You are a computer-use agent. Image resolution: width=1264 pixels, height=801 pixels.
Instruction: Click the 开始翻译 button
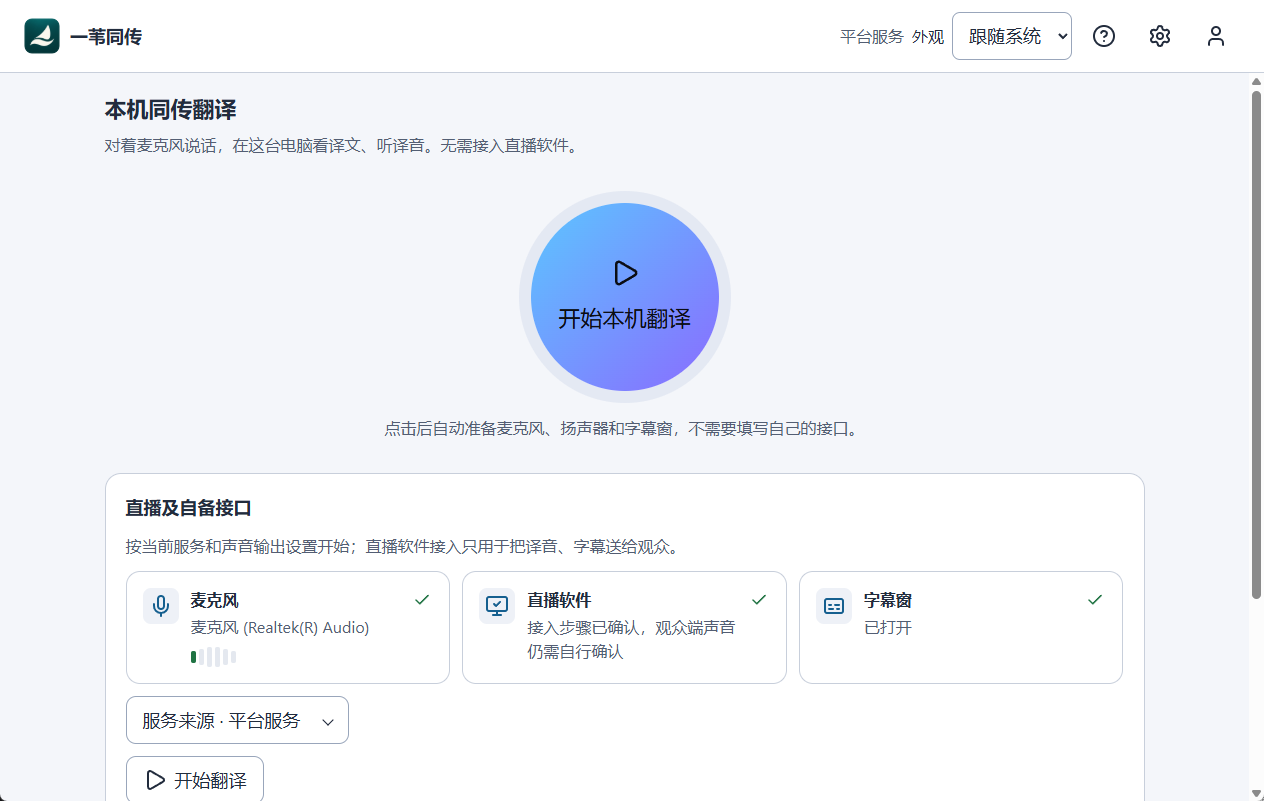pos(195,780)
